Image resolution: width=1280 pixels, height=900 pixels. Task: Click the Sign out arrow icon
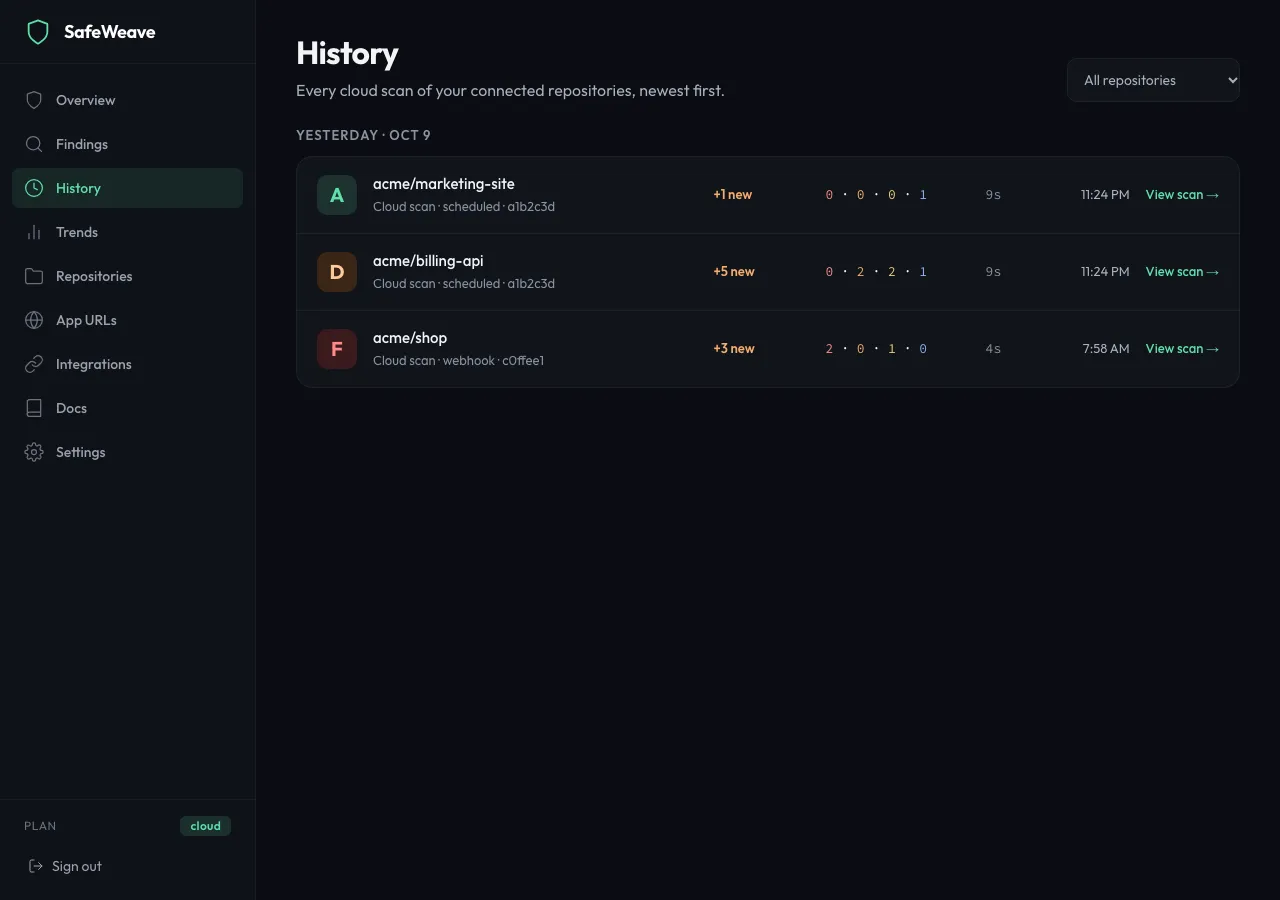click(x=36, y=866)
